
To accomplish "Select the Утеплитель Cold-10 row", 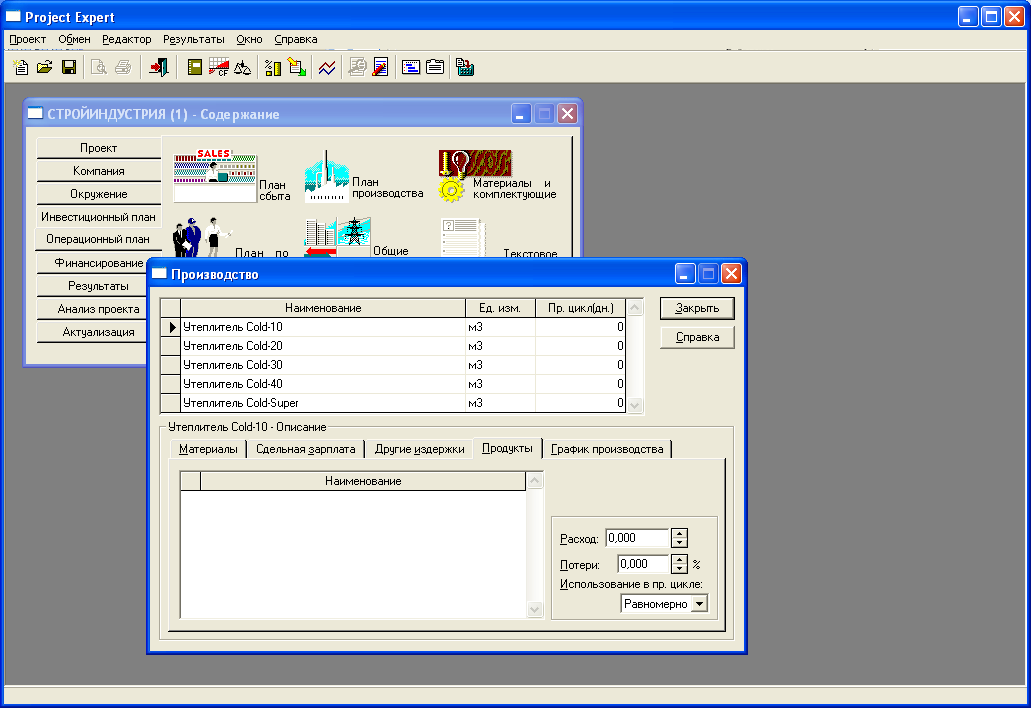I will pos(393,327).
